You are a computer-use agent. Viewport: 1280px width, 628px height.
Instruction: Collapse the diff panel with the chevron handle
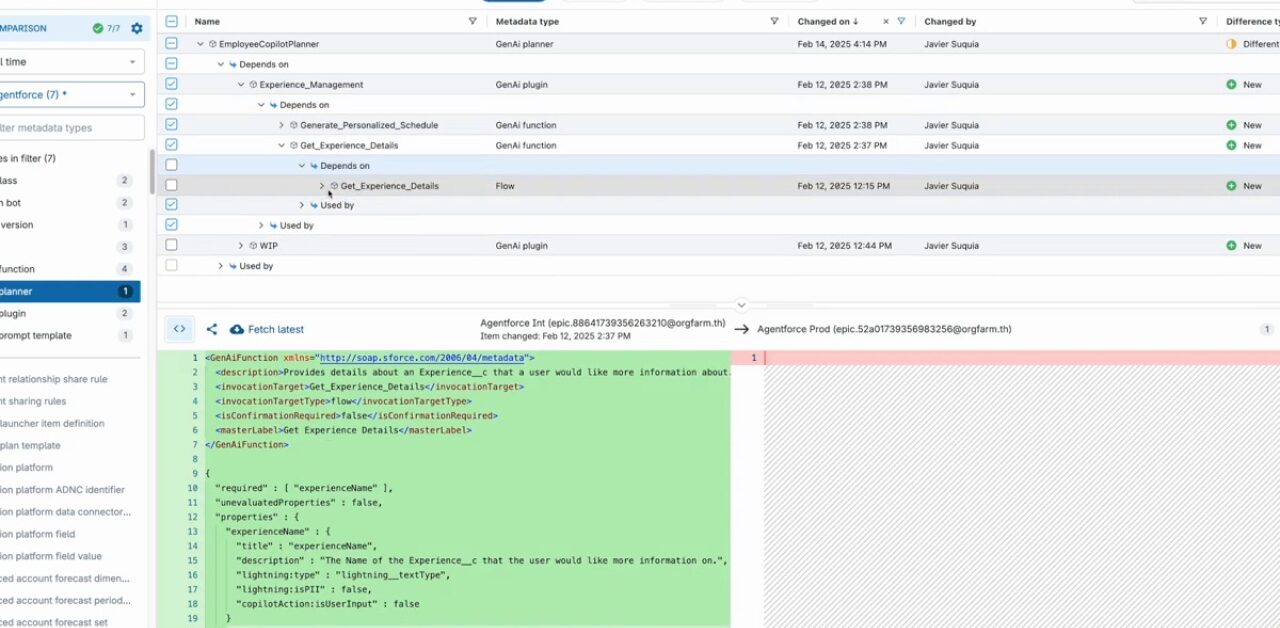click(x=741, y=305)
